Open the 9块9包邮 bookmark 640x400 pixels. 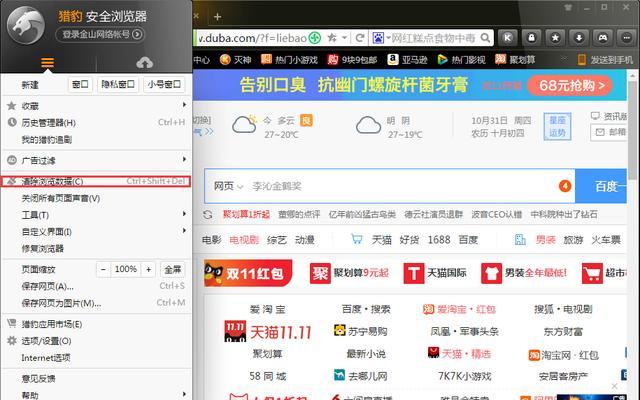click(x=352, y=60)
